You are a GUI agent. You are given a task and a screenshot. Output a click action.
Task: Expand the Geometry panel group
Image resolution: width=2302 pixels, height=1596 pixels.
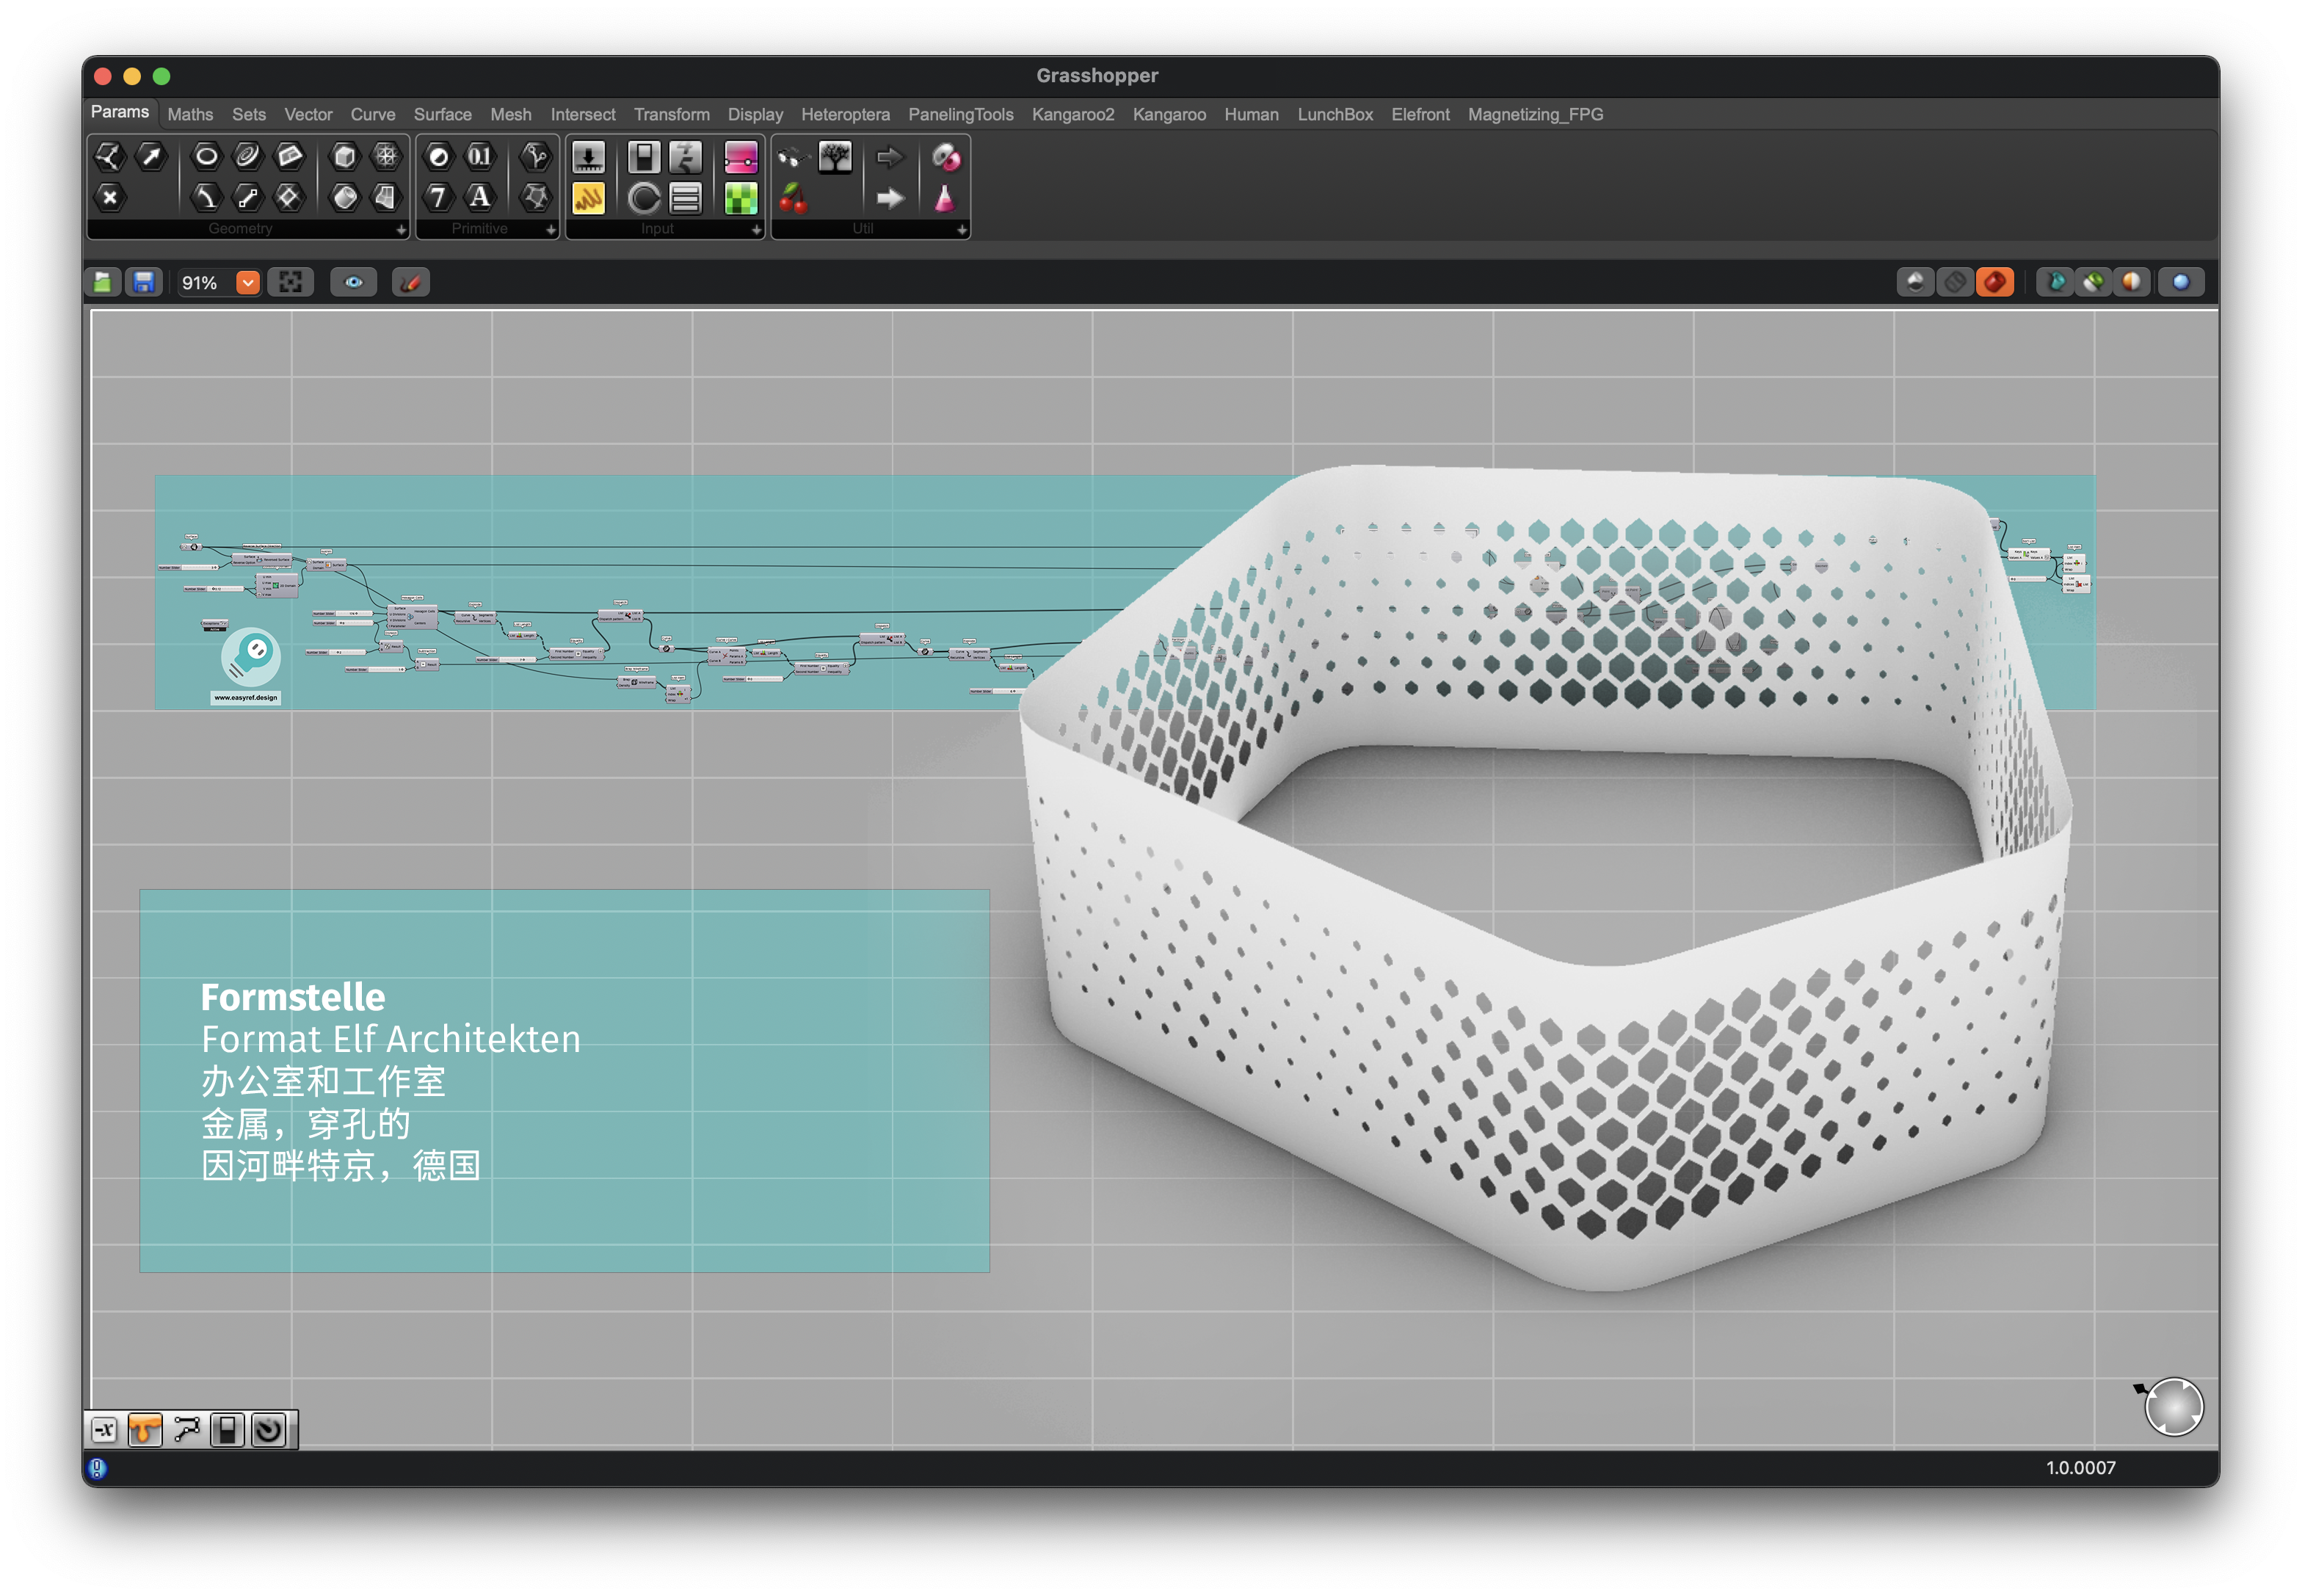[401, 230]
